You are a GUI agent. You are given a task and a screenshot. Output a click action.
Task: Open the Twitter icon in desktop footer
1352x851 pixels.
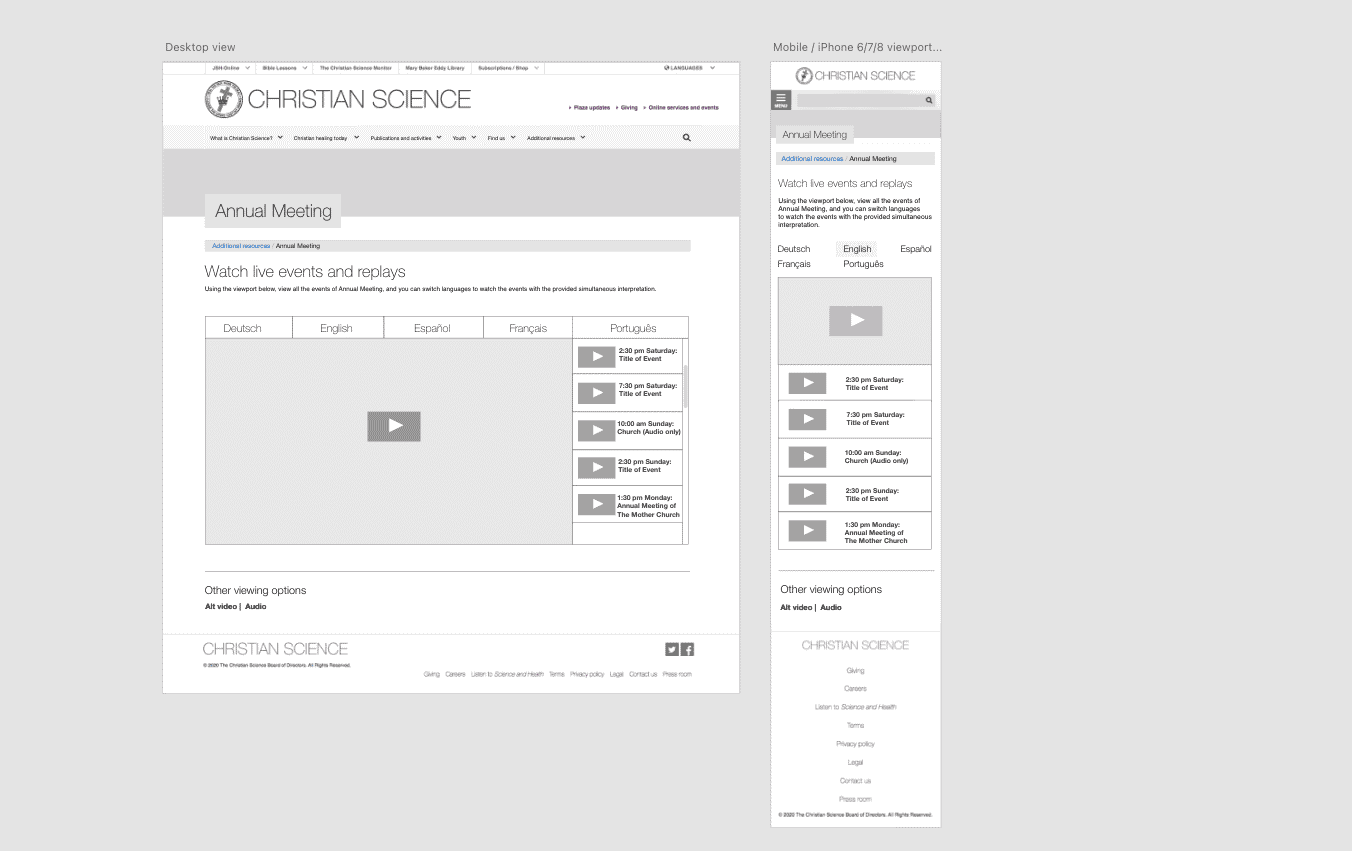pyautogui.click(x=672, y=649)
